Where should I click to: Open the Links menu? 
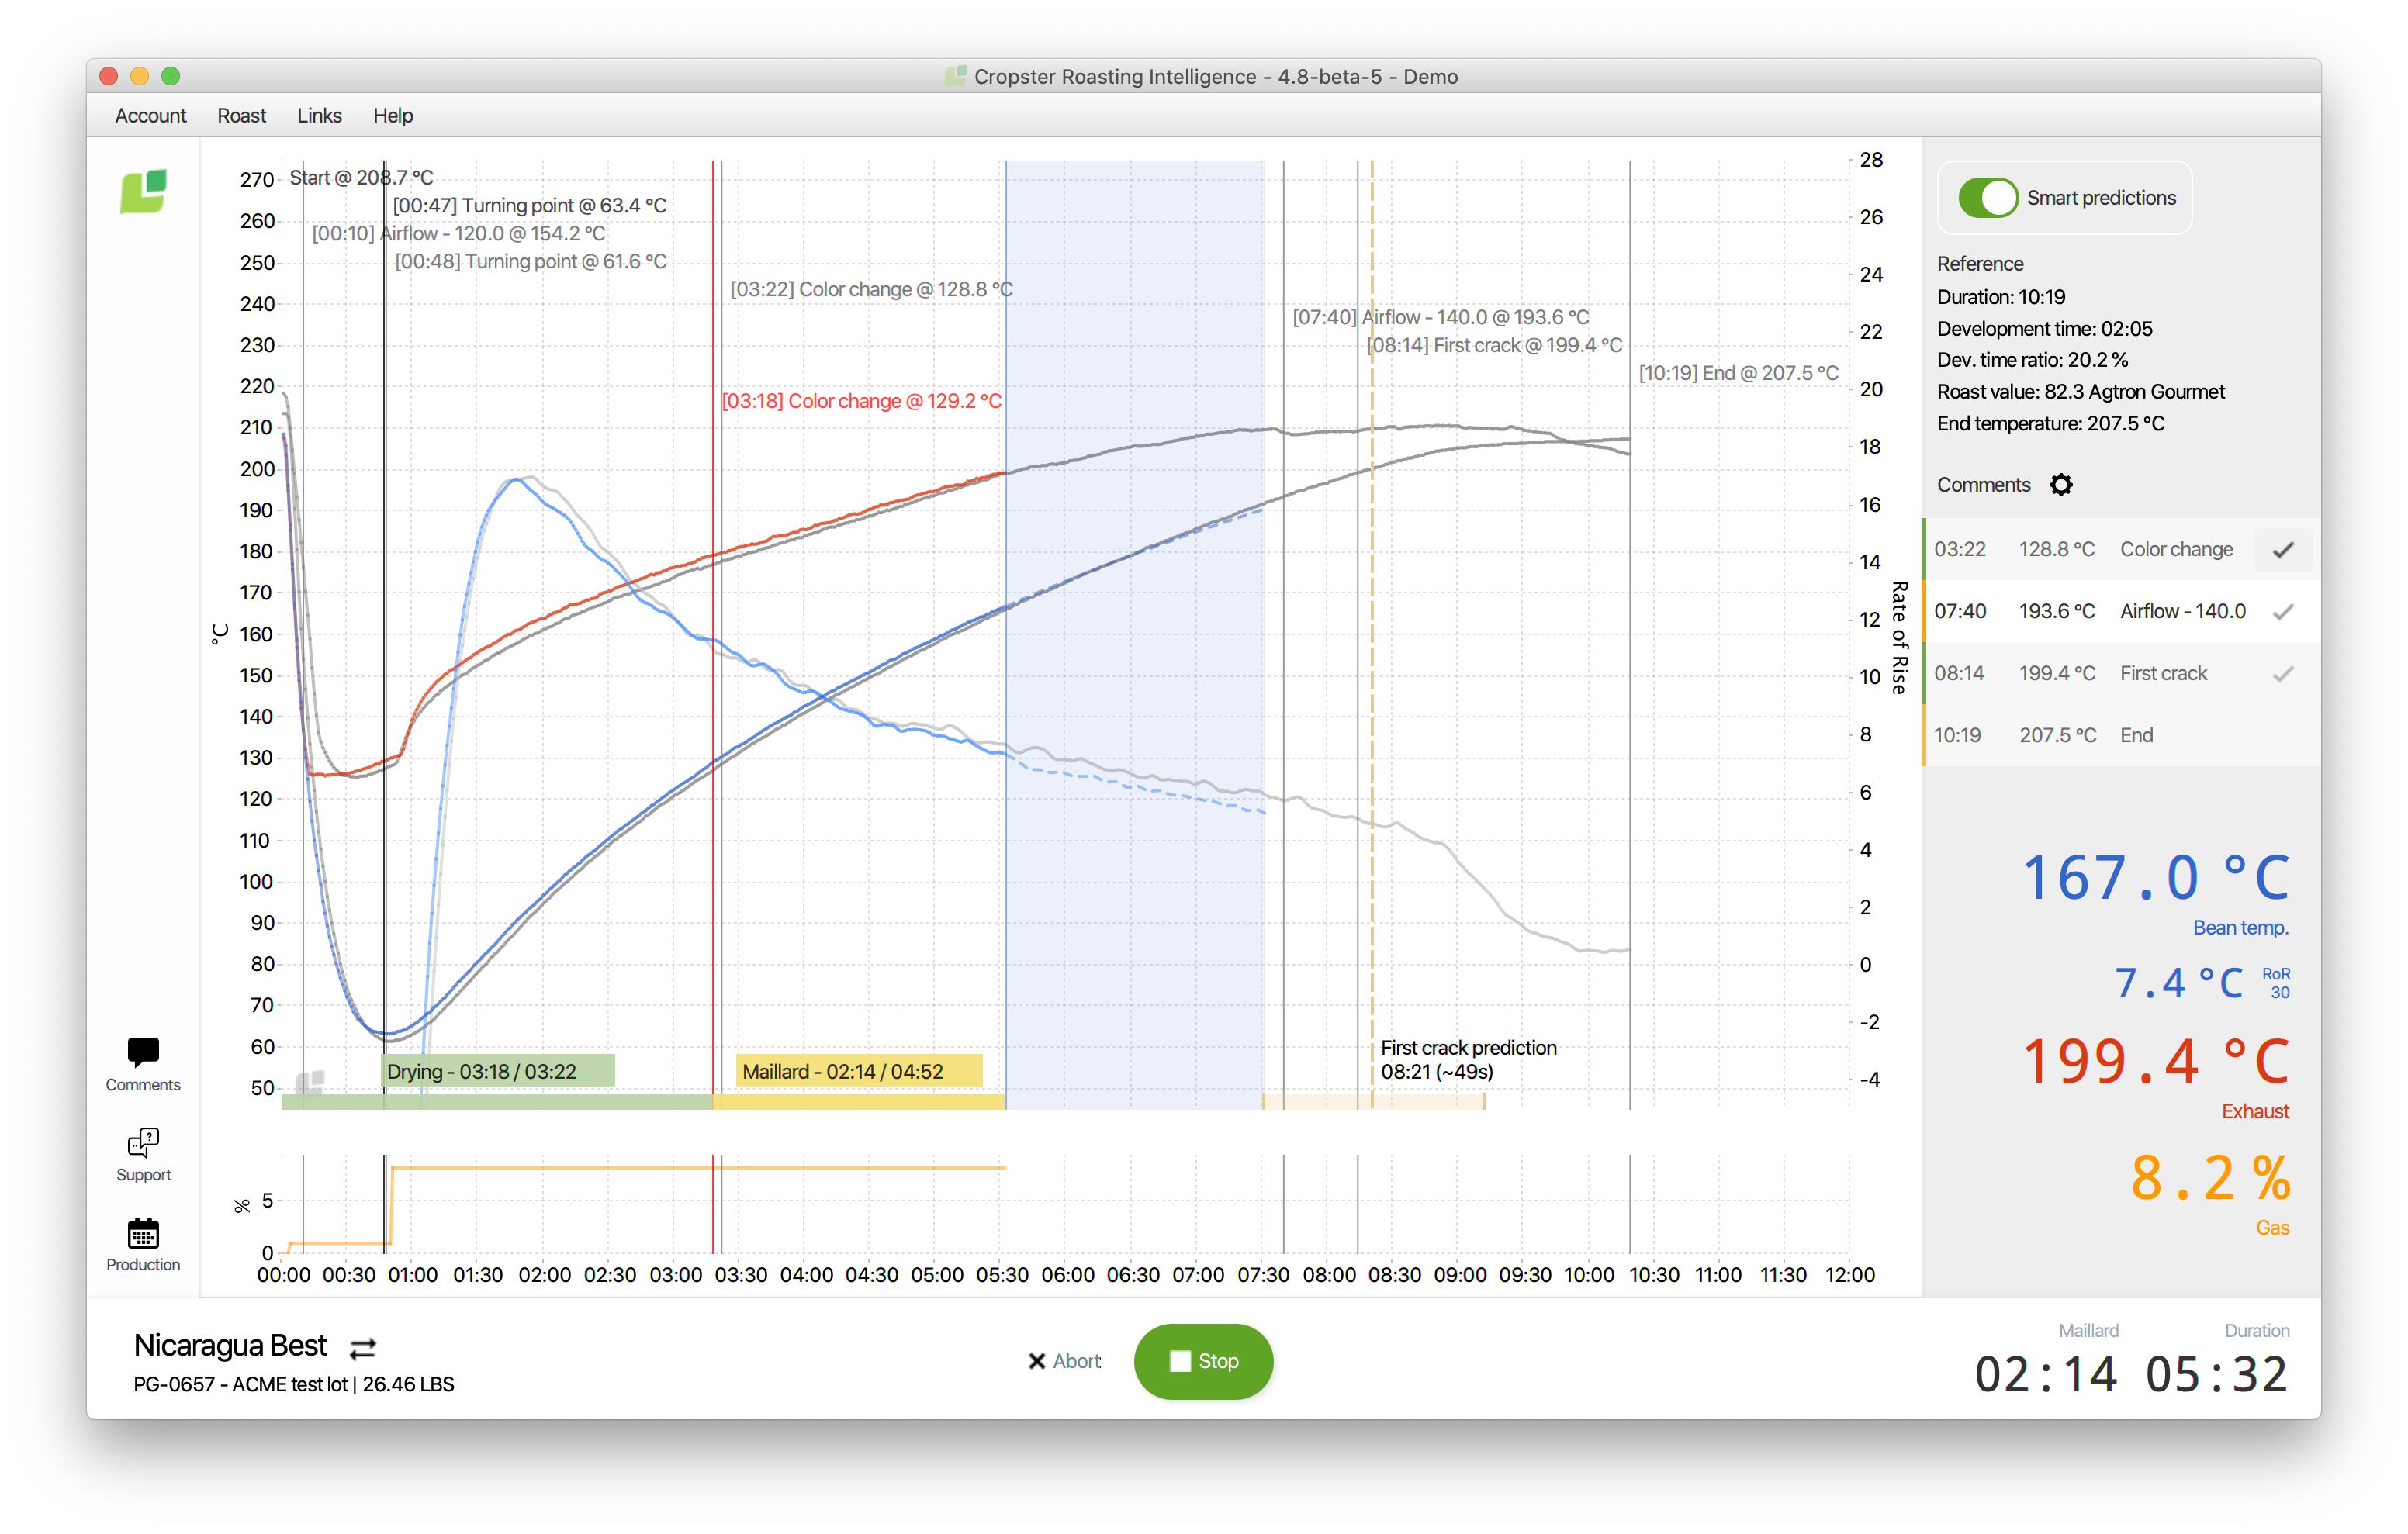coord(319,116)
